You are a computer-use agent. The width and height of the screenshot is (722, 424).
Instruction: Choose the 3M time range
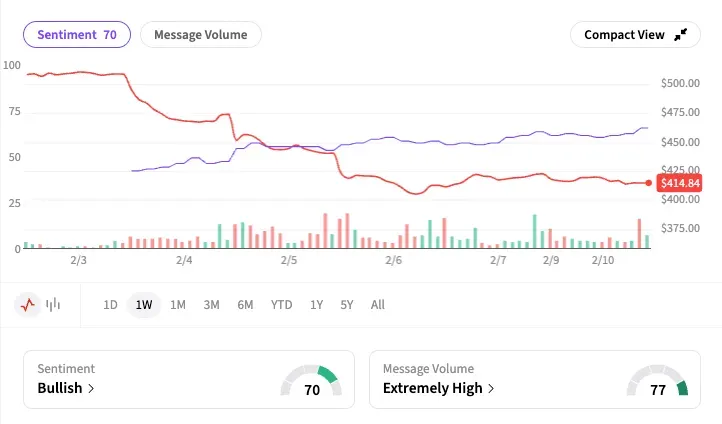coord(211,305)
